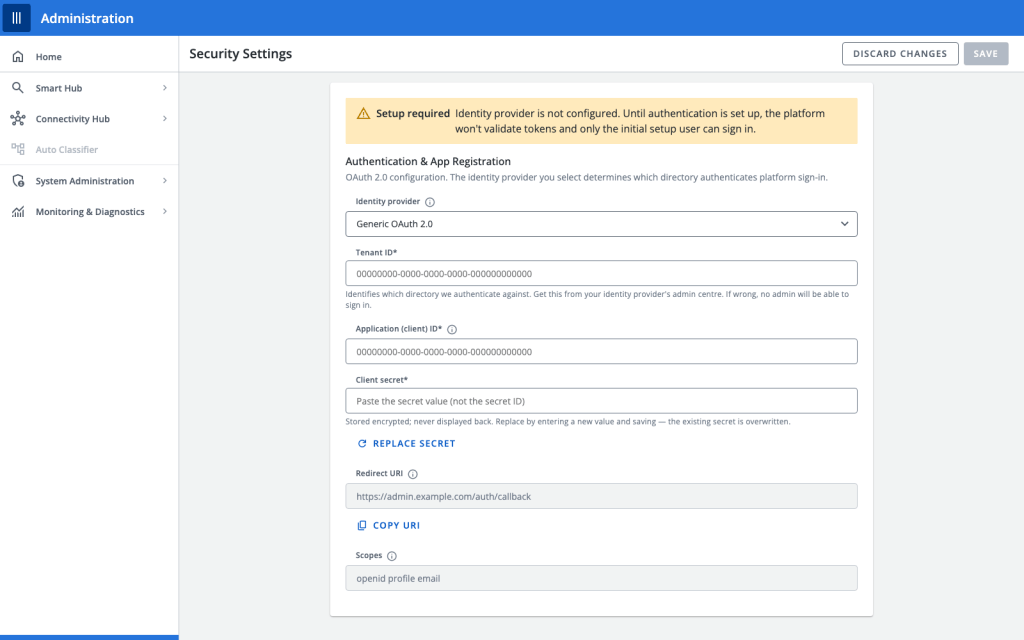1024x640 pixels.
Task: Click the Discard Changes button
Action: click(x=900, y=54)
